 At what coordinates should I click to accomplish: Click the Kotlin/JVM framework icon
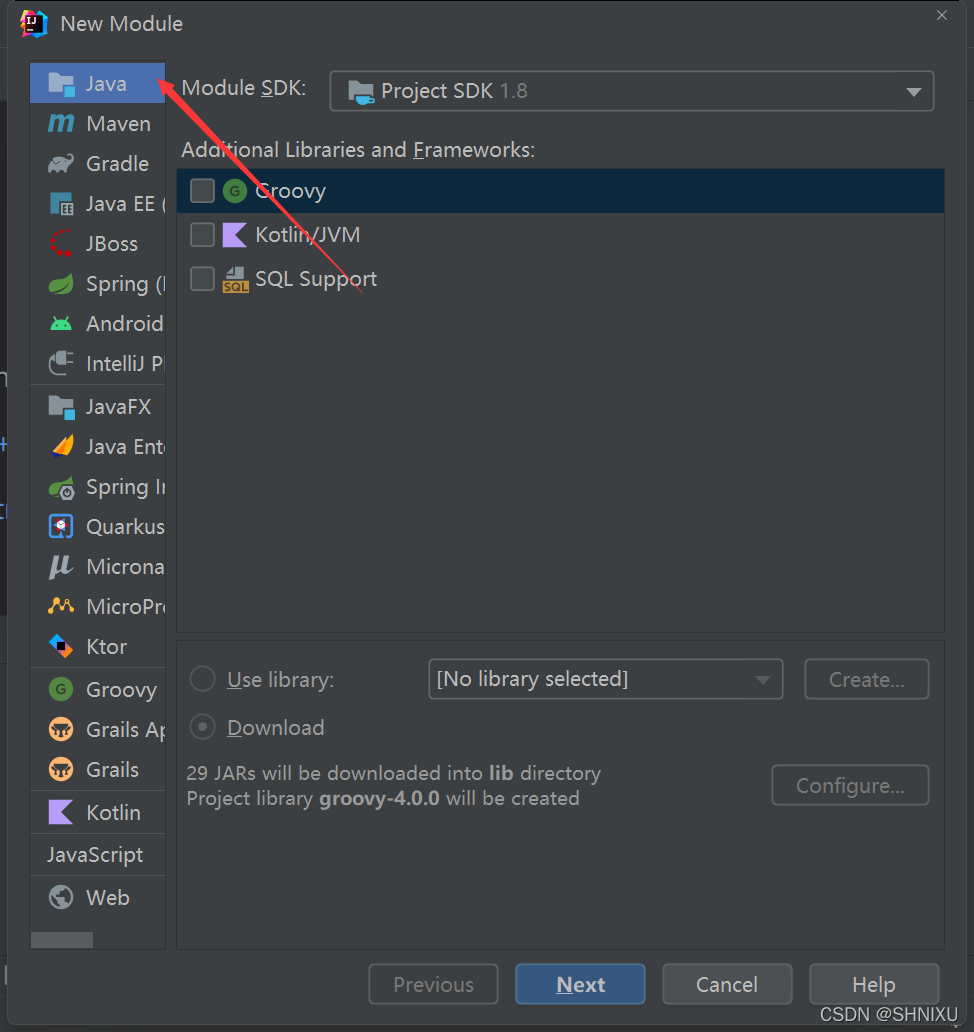(235, 234)
